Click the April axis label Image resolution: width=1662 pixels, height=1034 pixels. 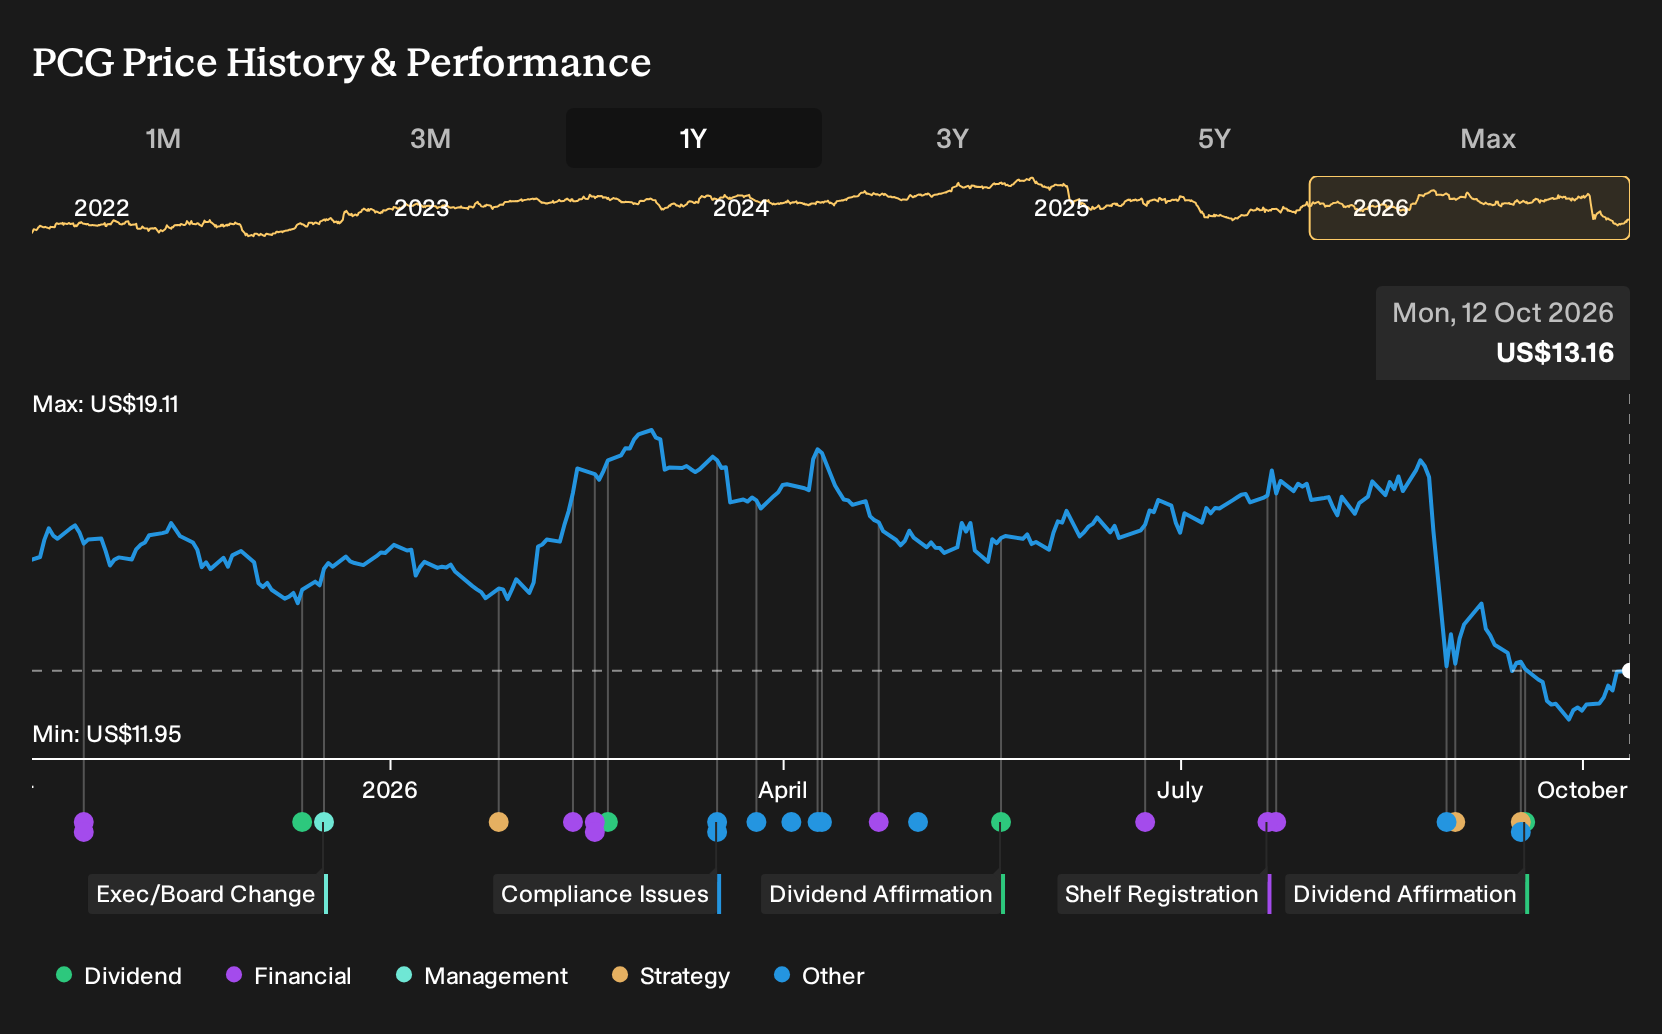click(x=783, y=790)
